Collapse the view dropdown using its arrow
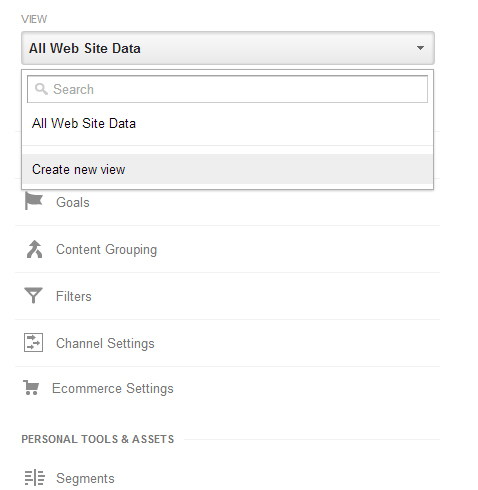 (x=420, y=48)
